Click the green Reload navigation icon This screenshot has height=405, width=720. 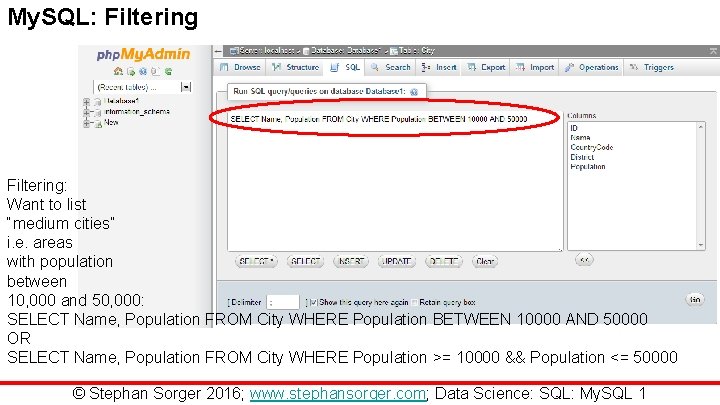169,71
